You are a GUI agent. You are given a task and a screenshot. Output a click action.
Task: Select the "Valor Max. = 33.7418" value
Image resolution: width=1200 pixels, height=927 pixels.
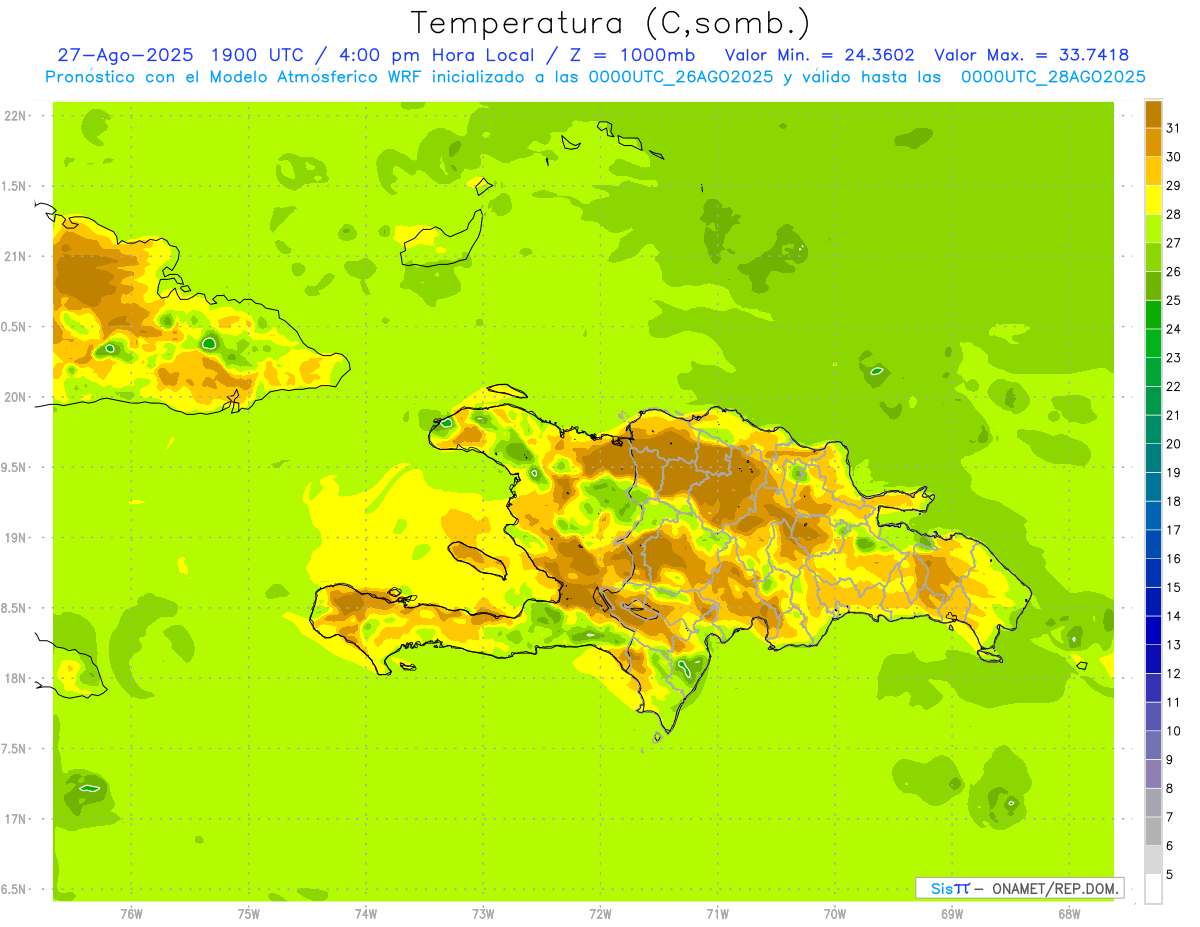click(x=1031, y=55)
